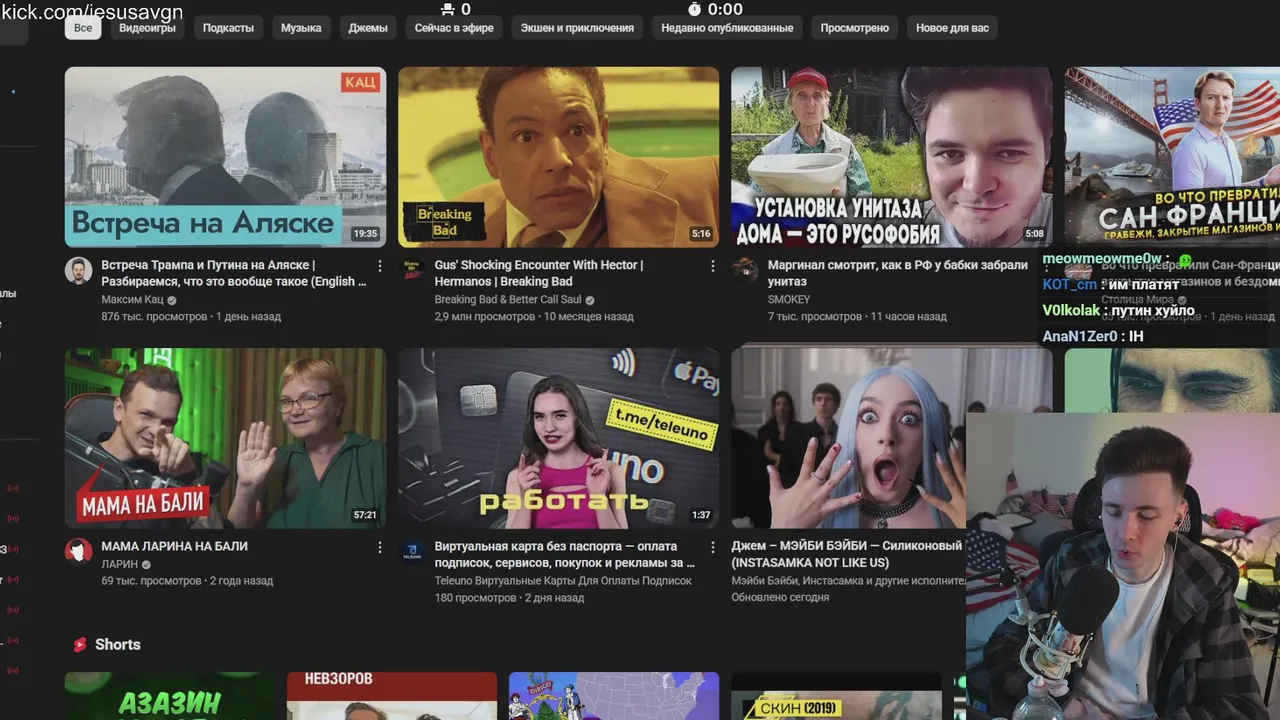Click the SMOKEY channel avatar
Viewport: 1280px width, 720px height.
pos(745,270)
